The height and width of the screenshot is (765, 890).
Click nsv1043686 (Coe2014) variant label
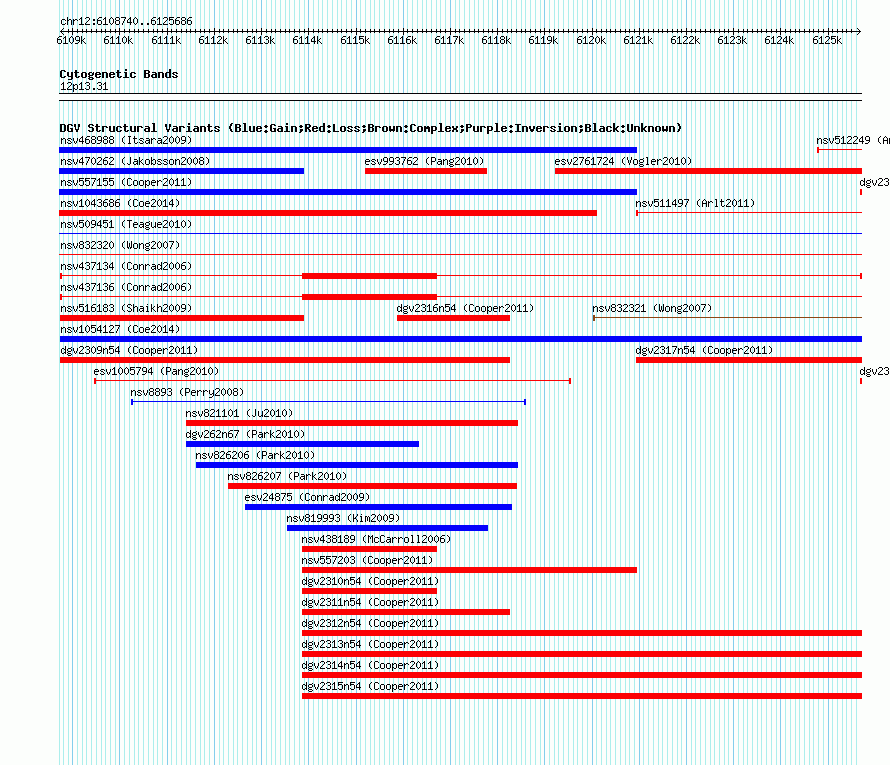(120, 203)
